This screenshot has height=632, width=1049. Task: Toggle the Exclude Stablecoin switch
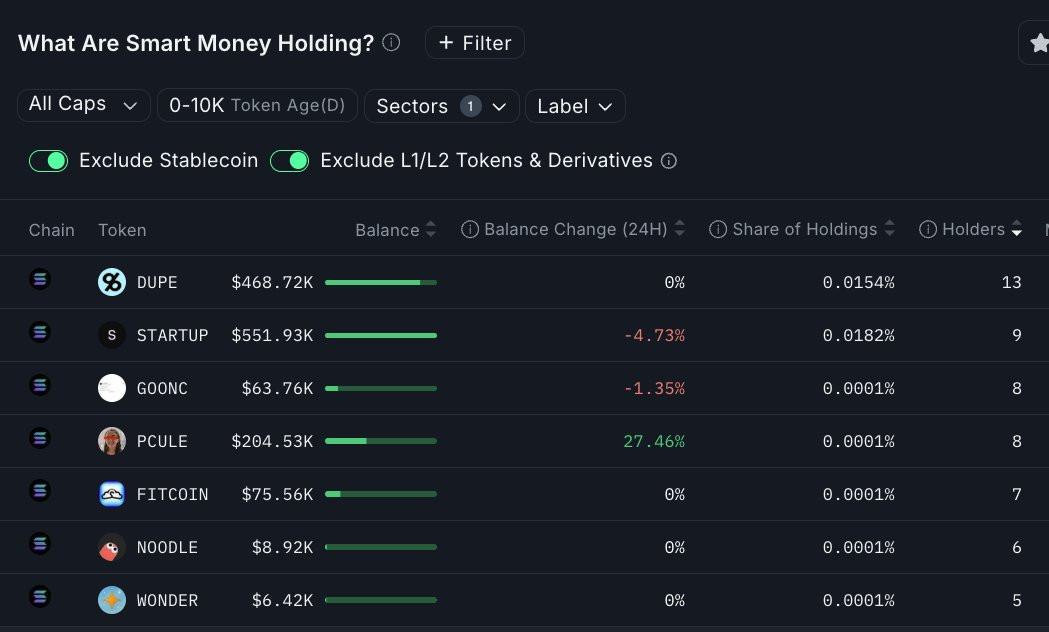coord(48,161)
